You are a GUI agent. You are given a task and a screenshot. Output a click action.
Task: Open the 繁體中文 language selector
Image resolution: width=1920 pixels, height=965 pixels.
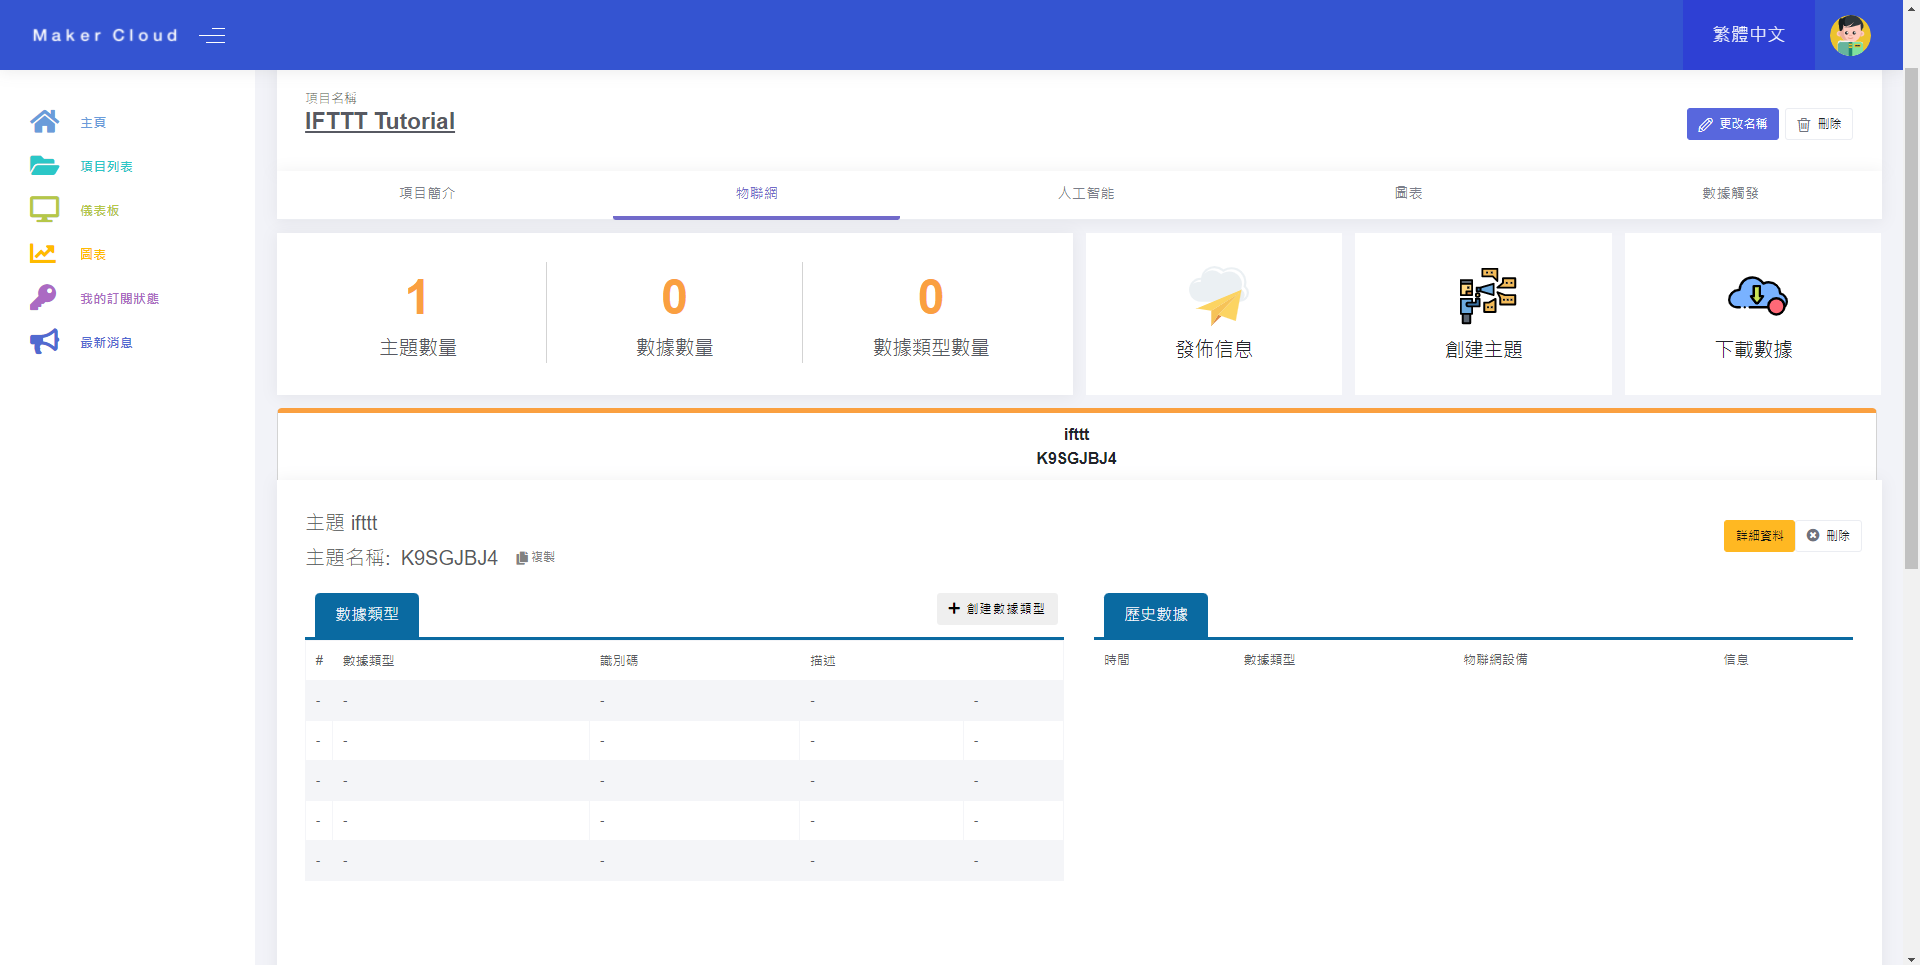1748,35
